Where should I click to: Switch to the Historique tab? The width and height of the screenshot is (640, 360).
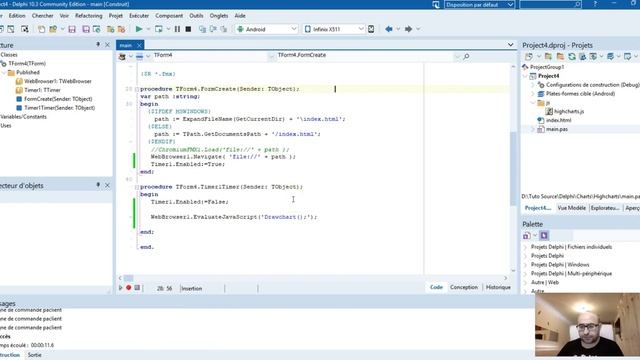coord(498,287)
